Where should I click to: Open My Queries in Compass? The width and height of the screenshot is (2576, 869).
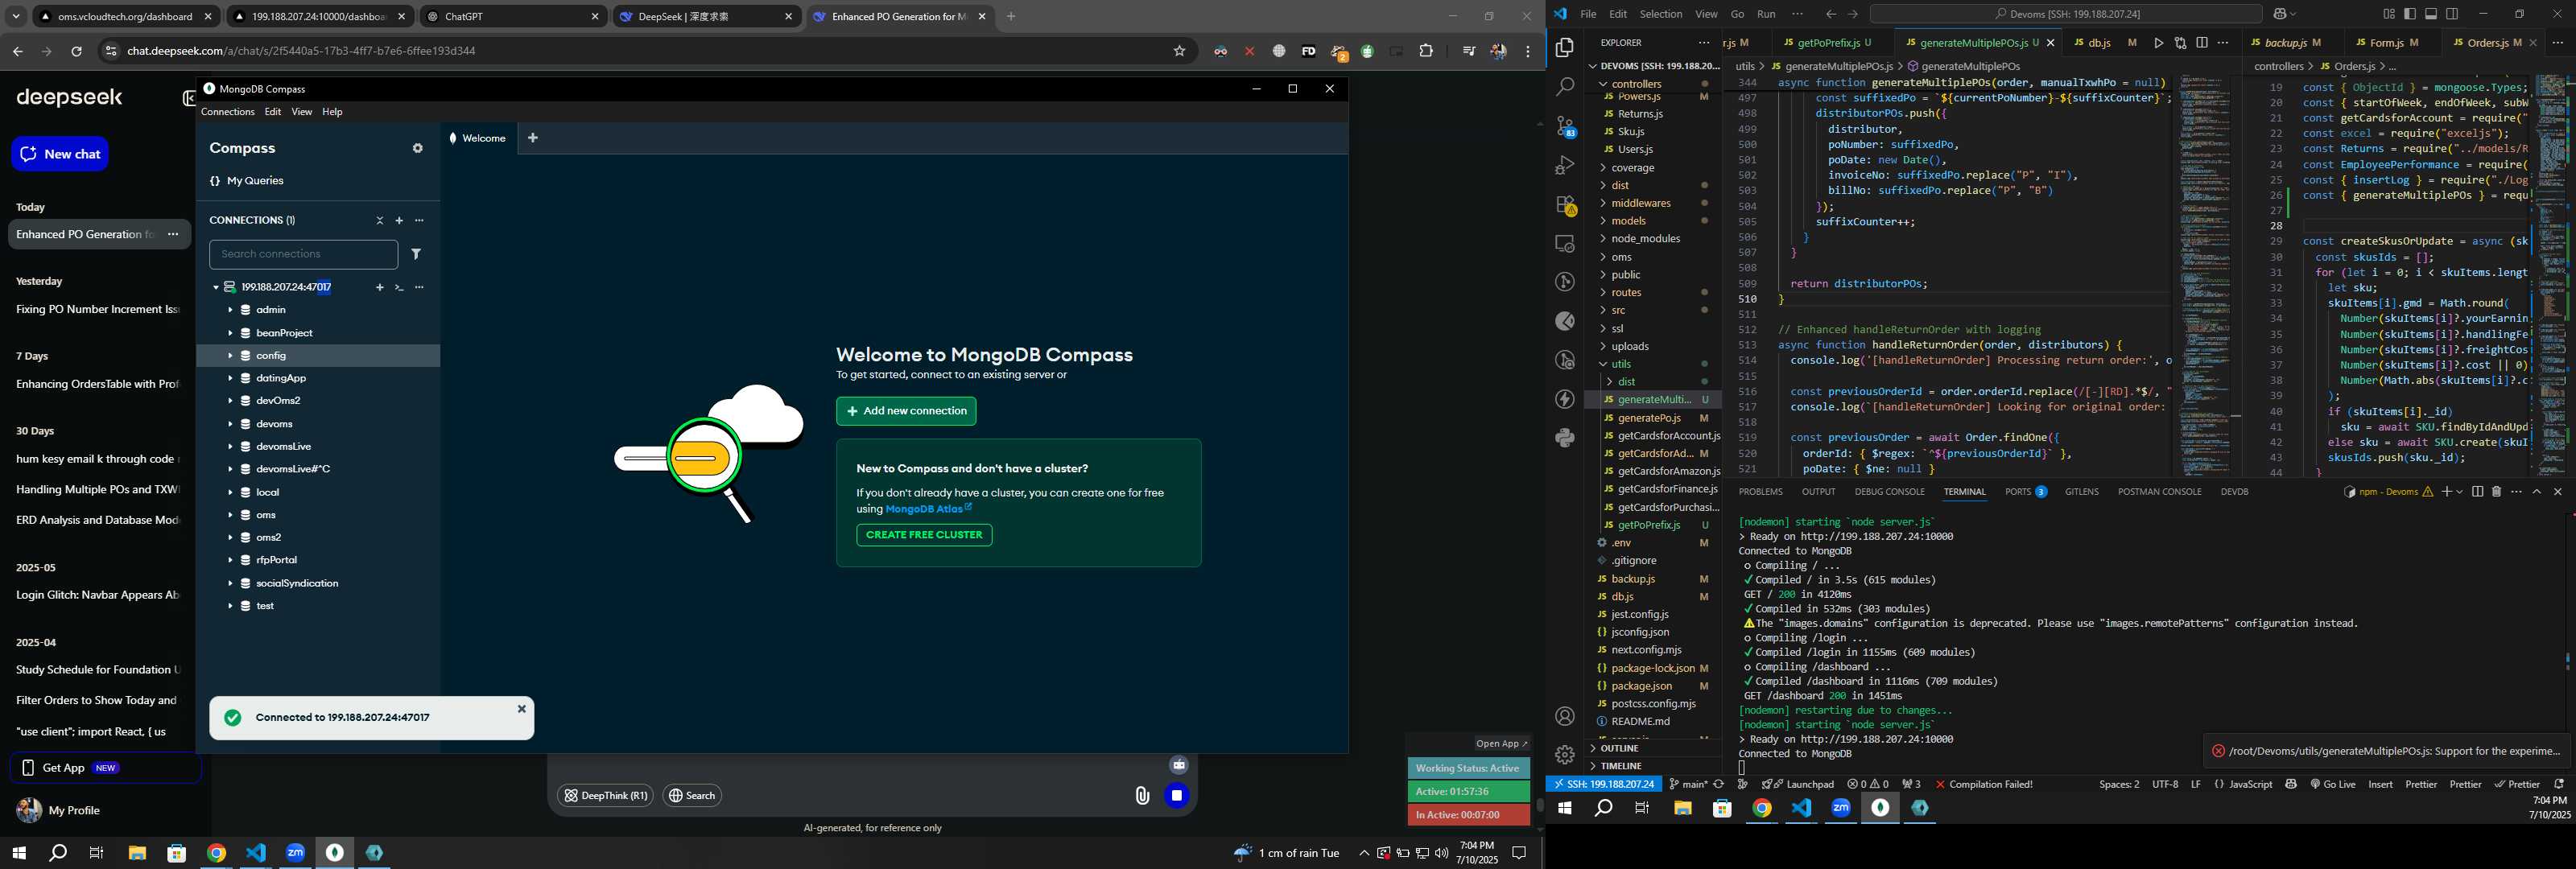[x=247, y=181]
